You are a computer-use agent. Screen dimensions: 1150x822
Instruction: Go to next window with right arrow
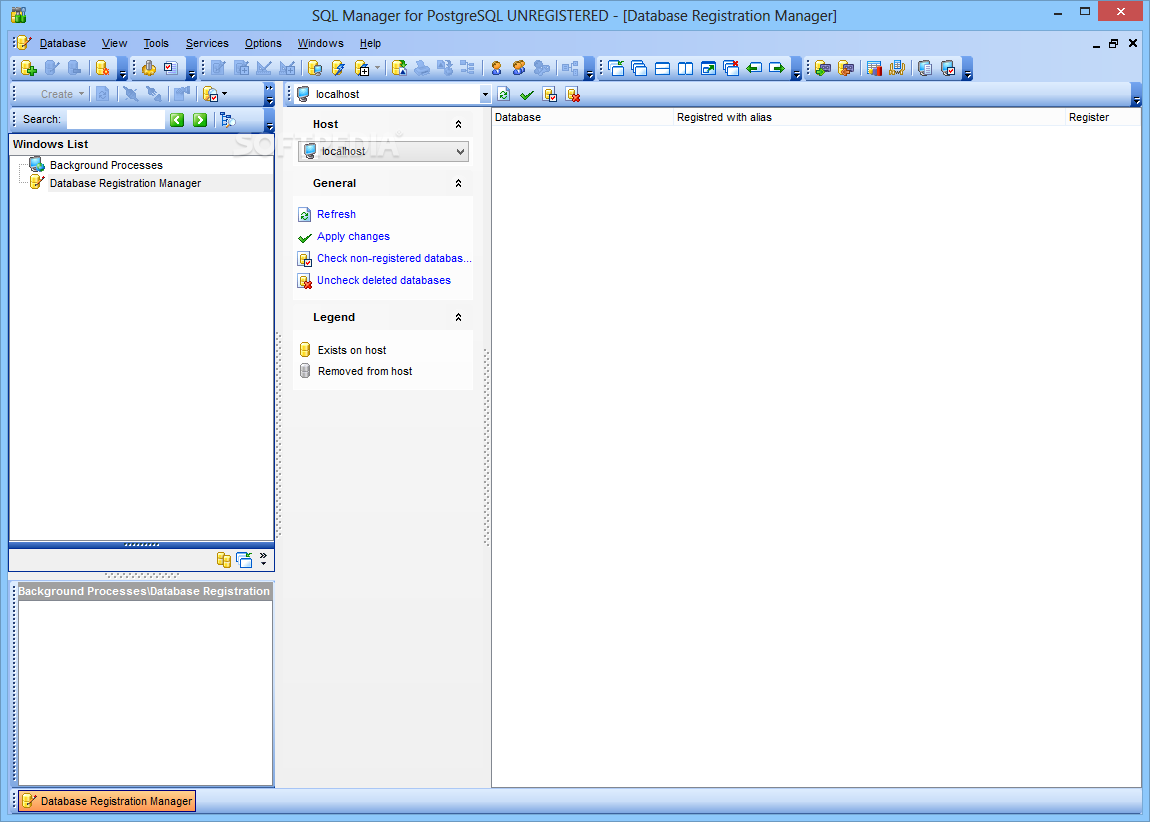pos(777,68)
